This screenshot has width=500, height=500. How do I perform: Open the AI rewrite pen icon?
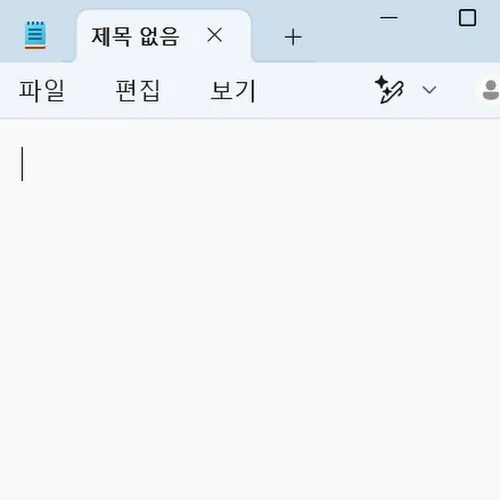389,90
